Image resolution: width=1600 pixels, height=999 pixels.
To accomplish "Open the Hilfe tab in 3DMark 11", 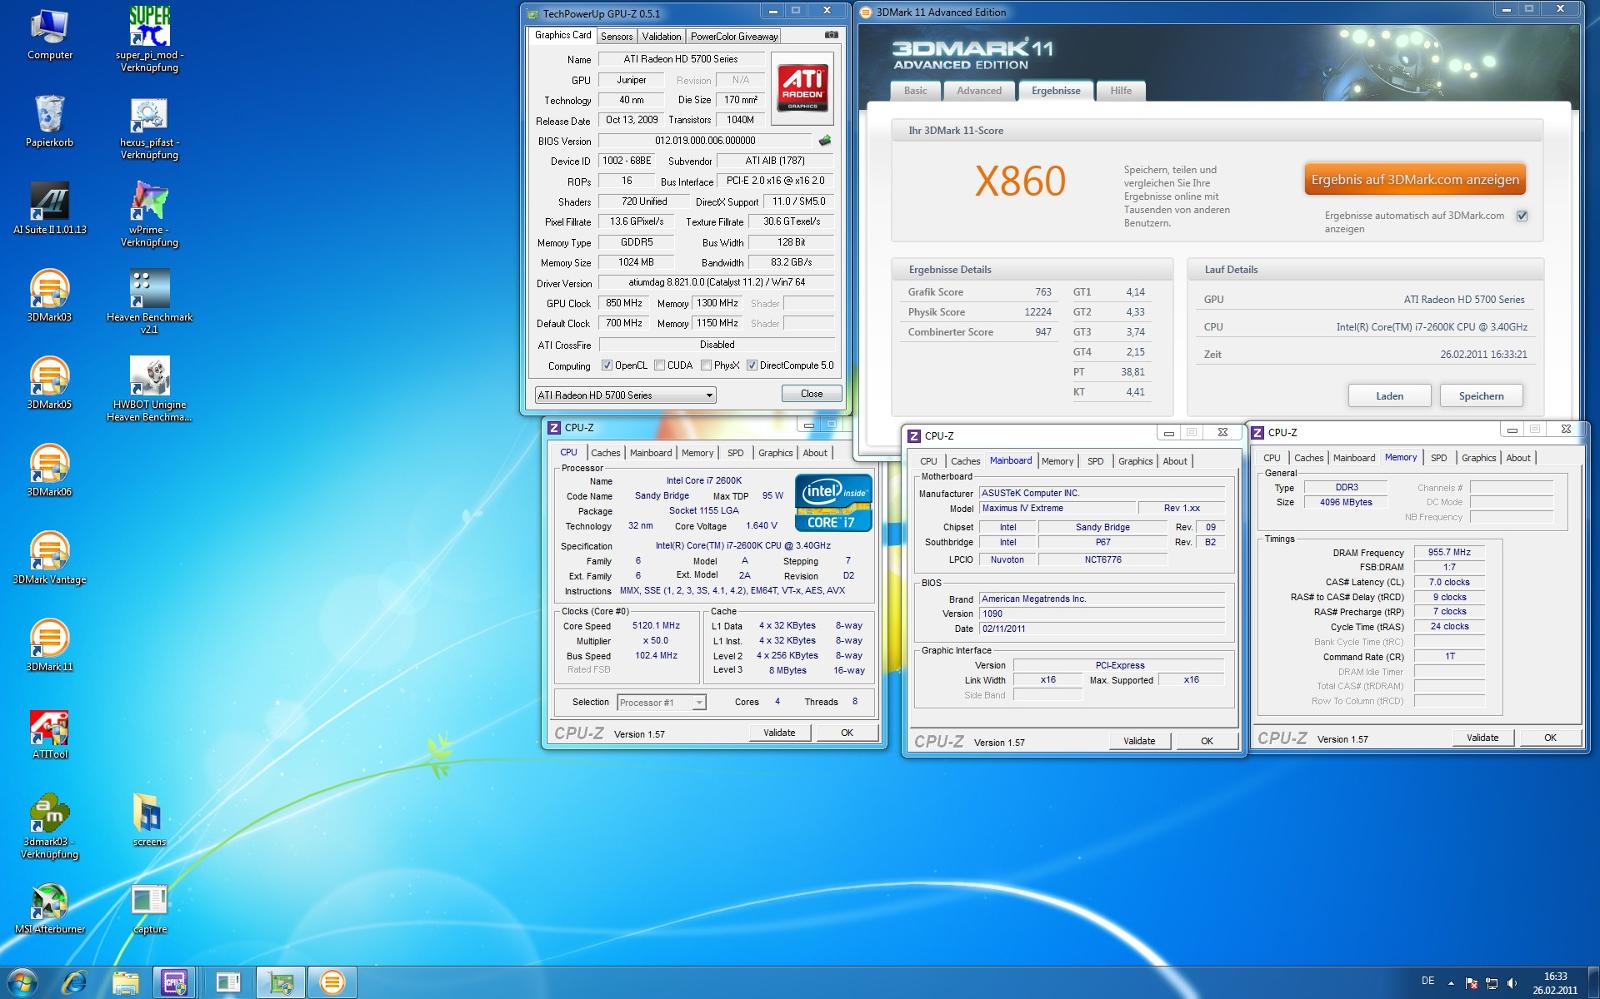I will 1121,91.
